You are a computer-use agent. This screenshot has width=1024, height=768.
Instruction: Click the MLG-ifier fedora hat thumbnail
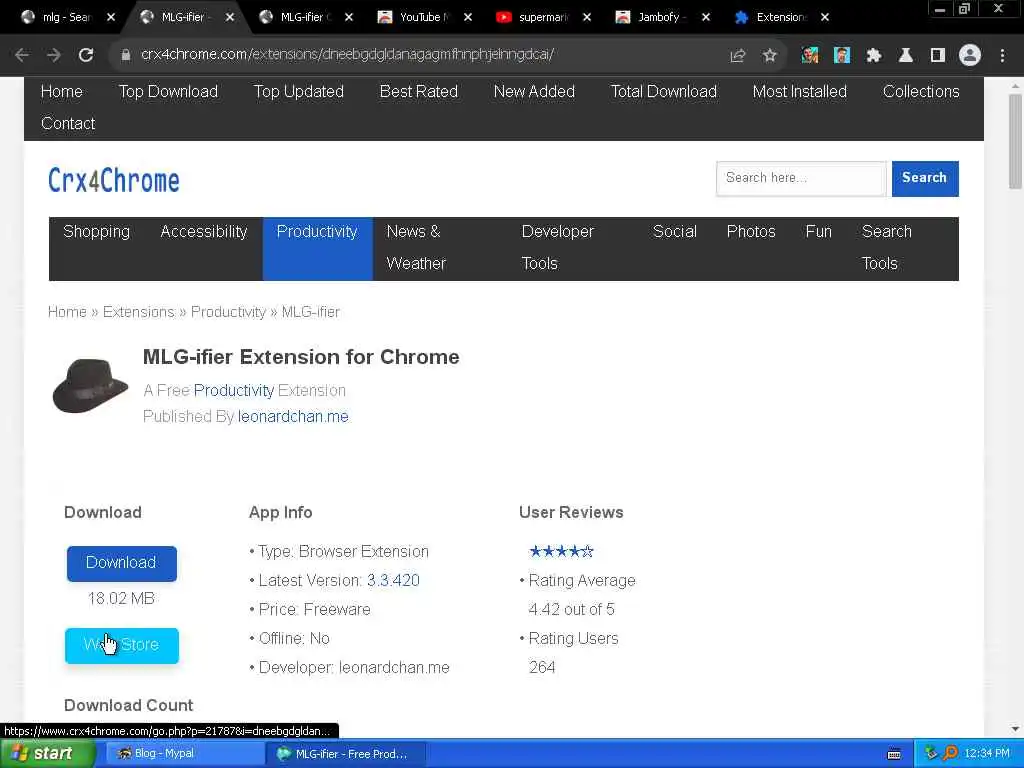(x=90, y=386)
